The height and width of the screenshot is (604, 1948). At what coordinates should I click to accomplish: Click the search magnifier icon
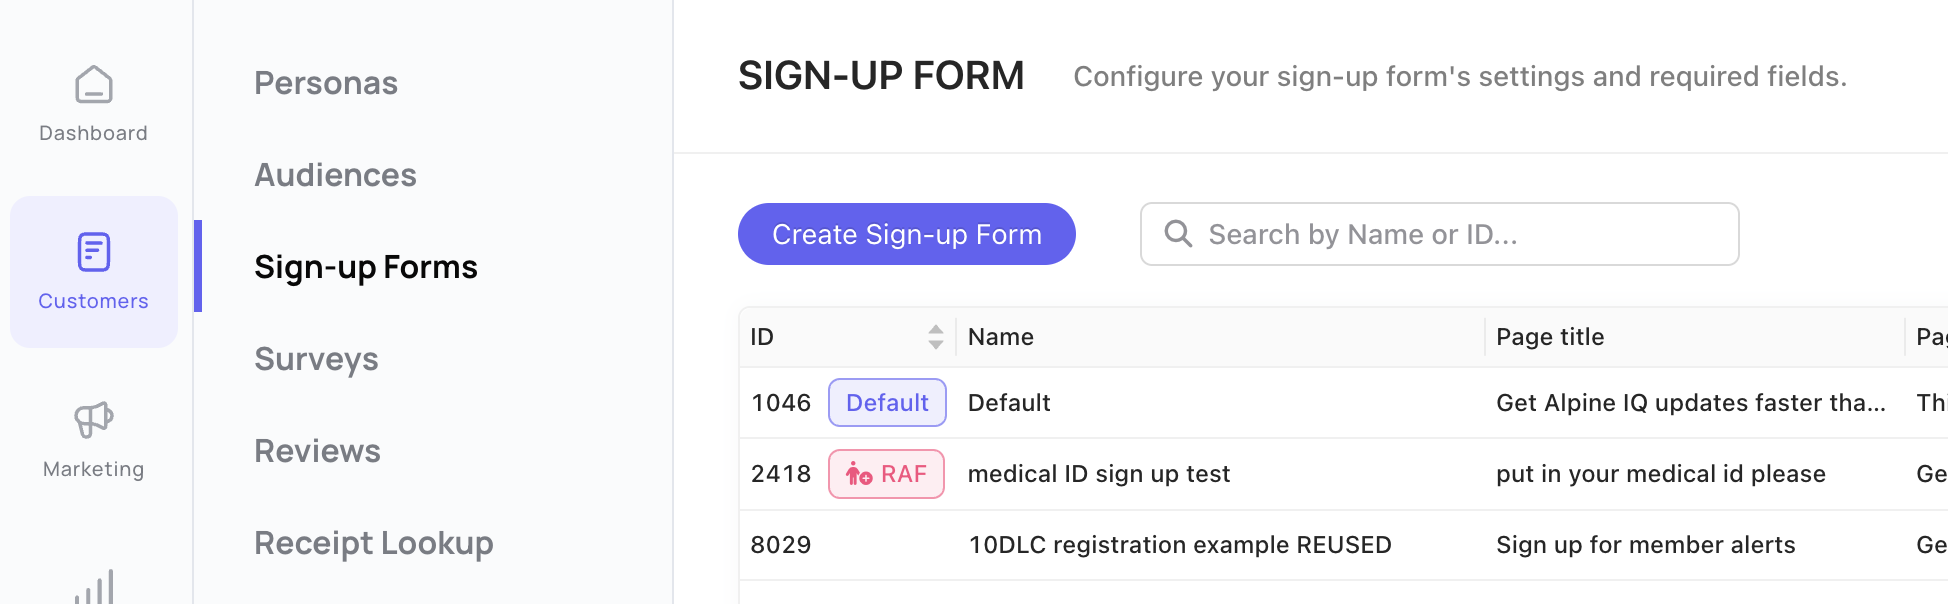1179,234
